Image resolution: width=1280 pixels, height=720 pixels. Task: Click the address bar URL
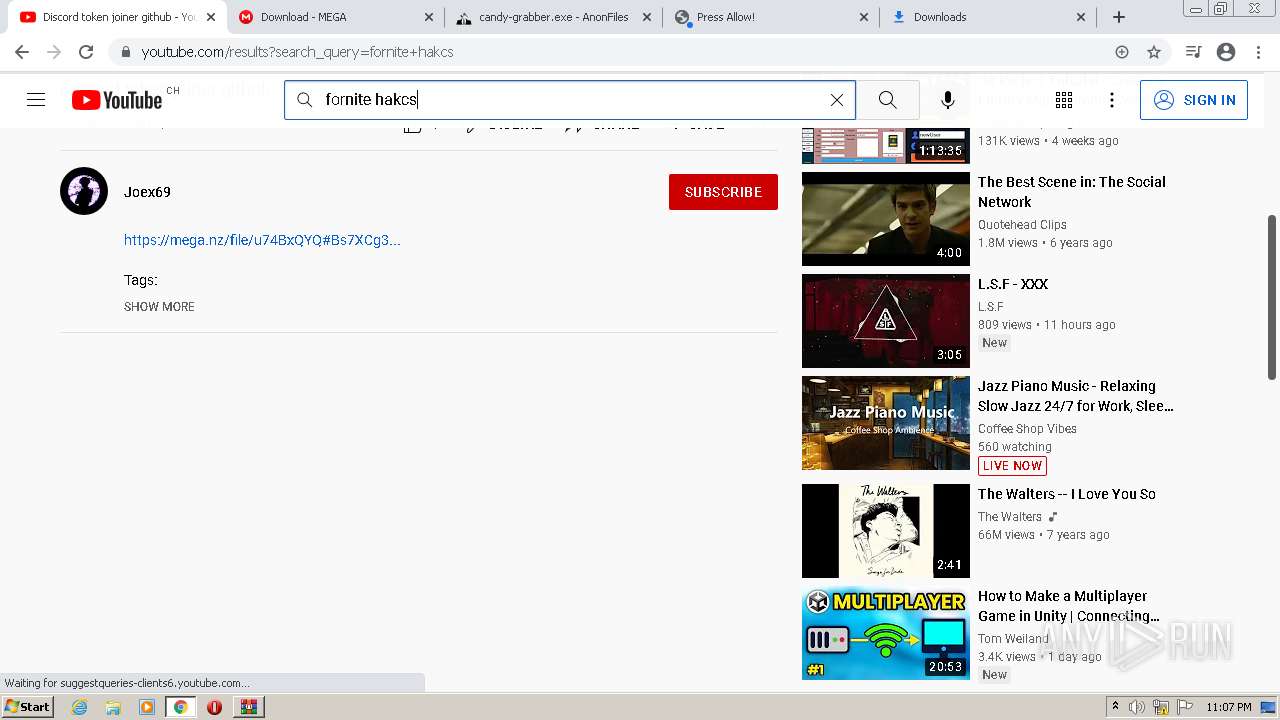pos(297,52)
